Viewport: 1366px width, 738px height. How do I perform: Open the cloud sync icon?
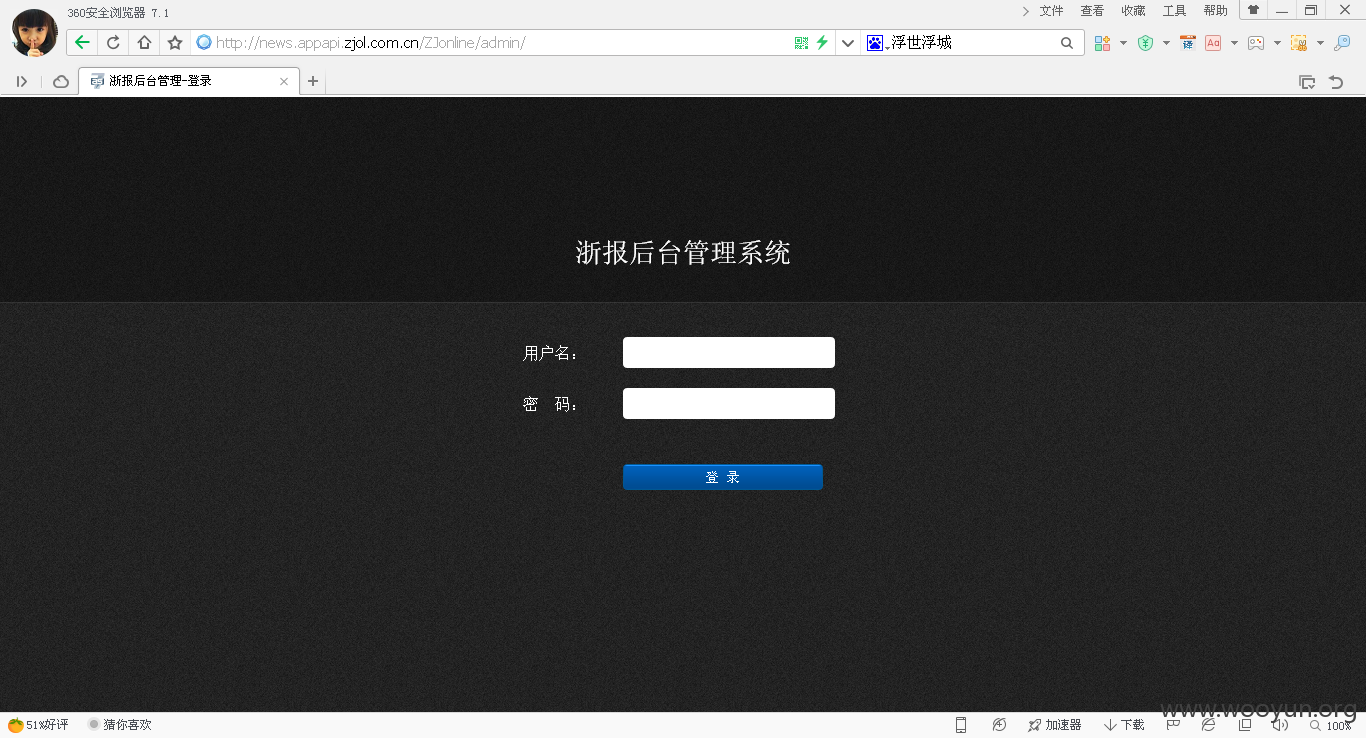point(61,82)
